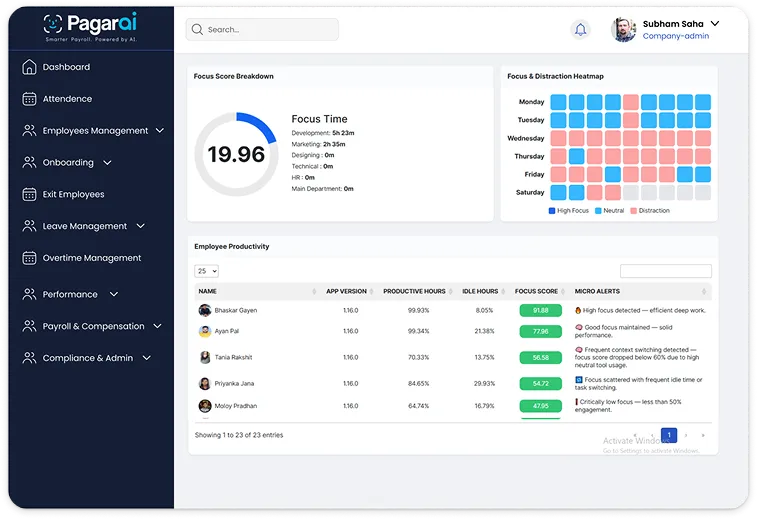757x520 pixels.
Task: Open Payroll & Compensation menu item
Action: coord(93,327)
